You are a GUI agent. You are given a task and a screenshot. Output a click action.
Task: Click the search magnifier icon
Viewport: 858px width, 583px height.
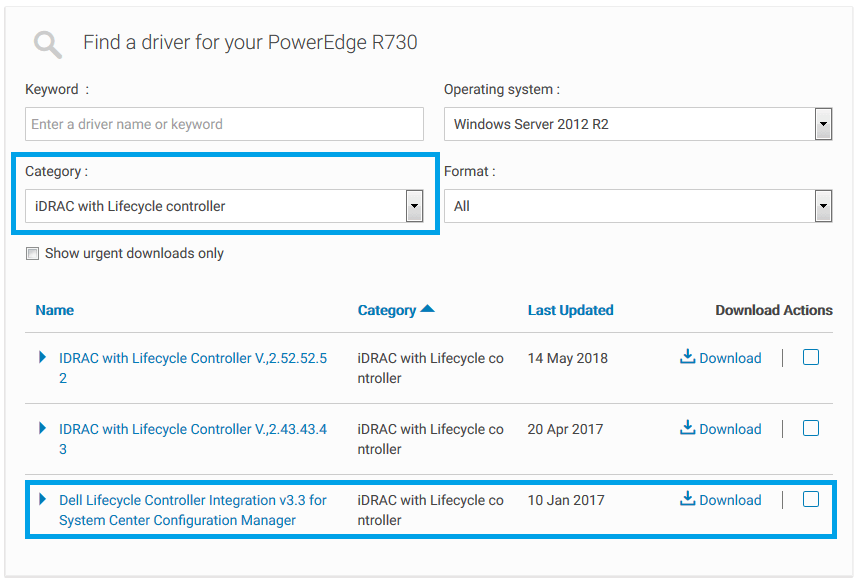pyautogui.click(x=46, y=43)
